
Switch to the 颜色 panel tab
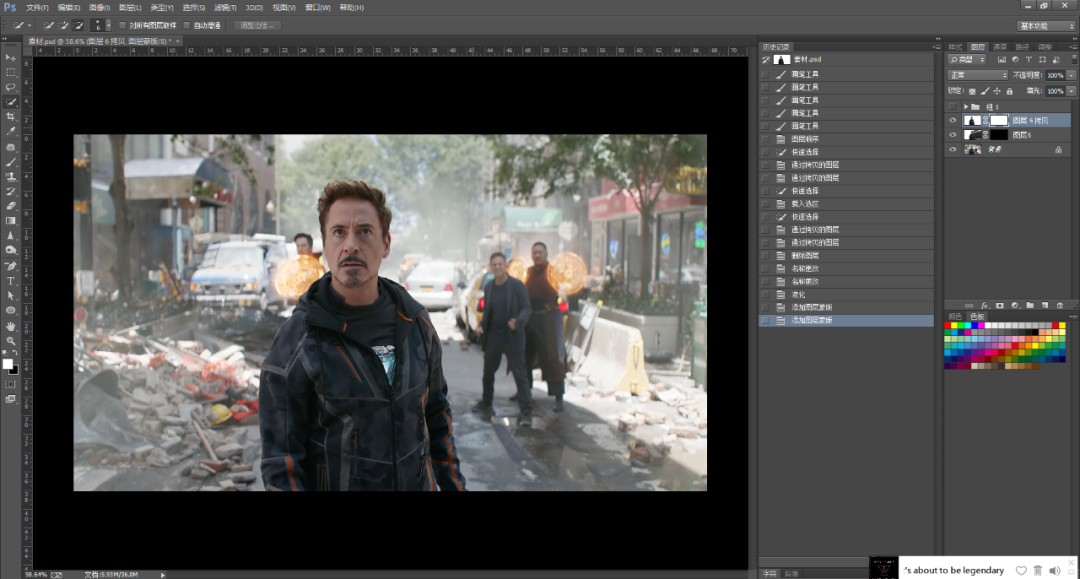click(953, 316)
